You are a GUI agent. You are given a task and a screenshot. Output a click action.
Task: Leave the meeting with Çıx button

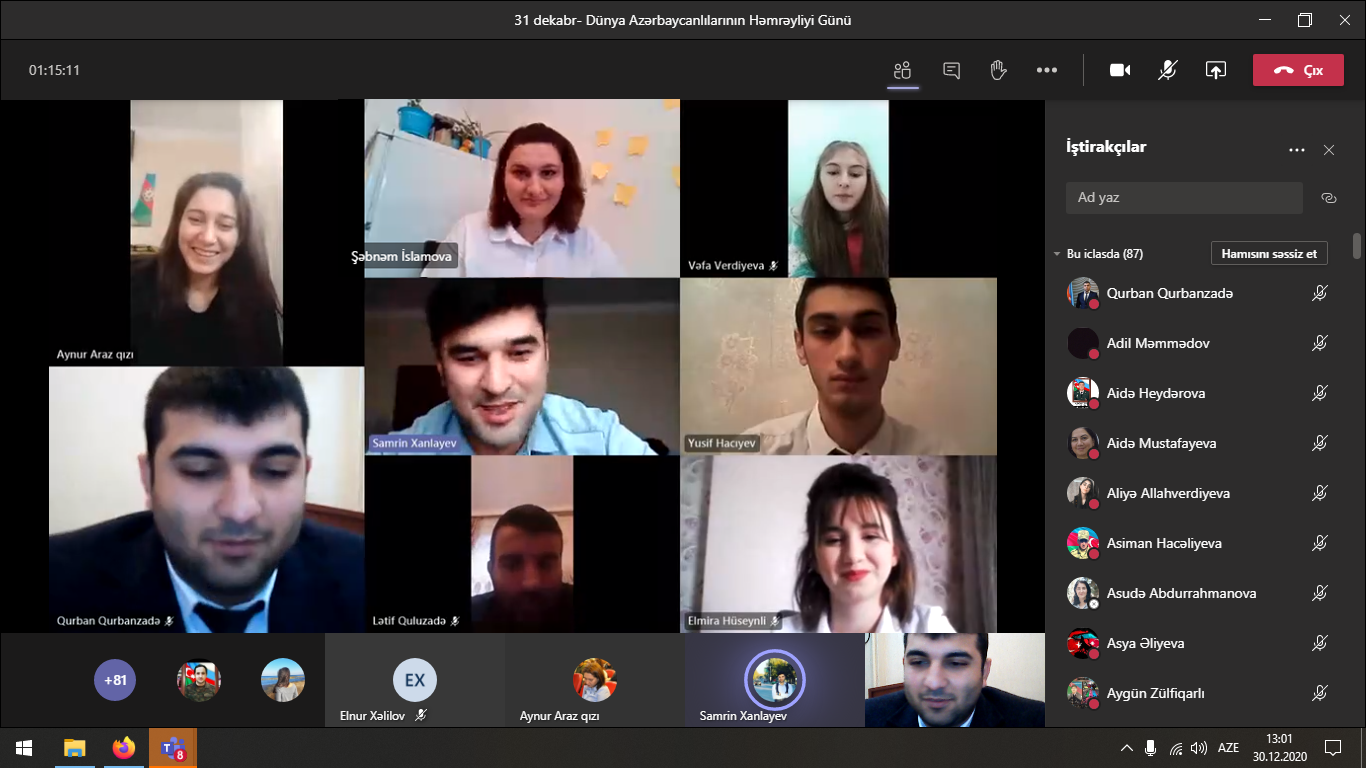(1298, 70)
